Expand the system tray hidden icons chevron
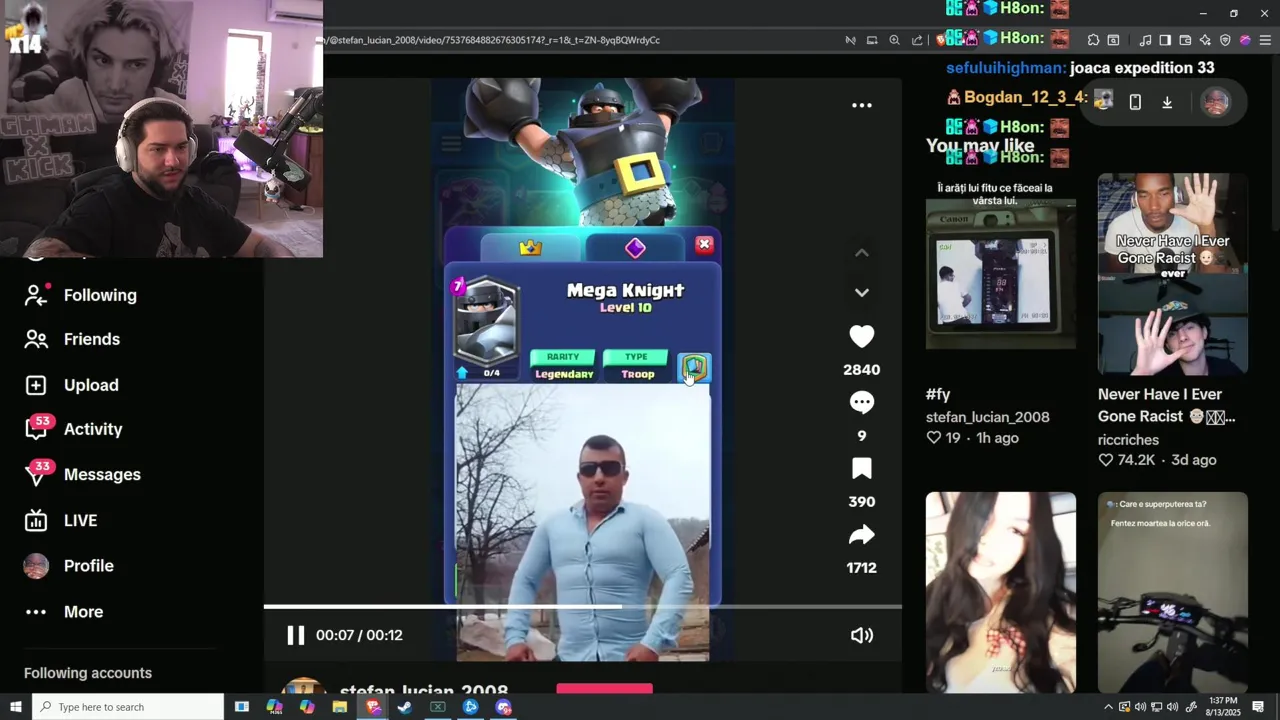 click(x=1108, y=707)
